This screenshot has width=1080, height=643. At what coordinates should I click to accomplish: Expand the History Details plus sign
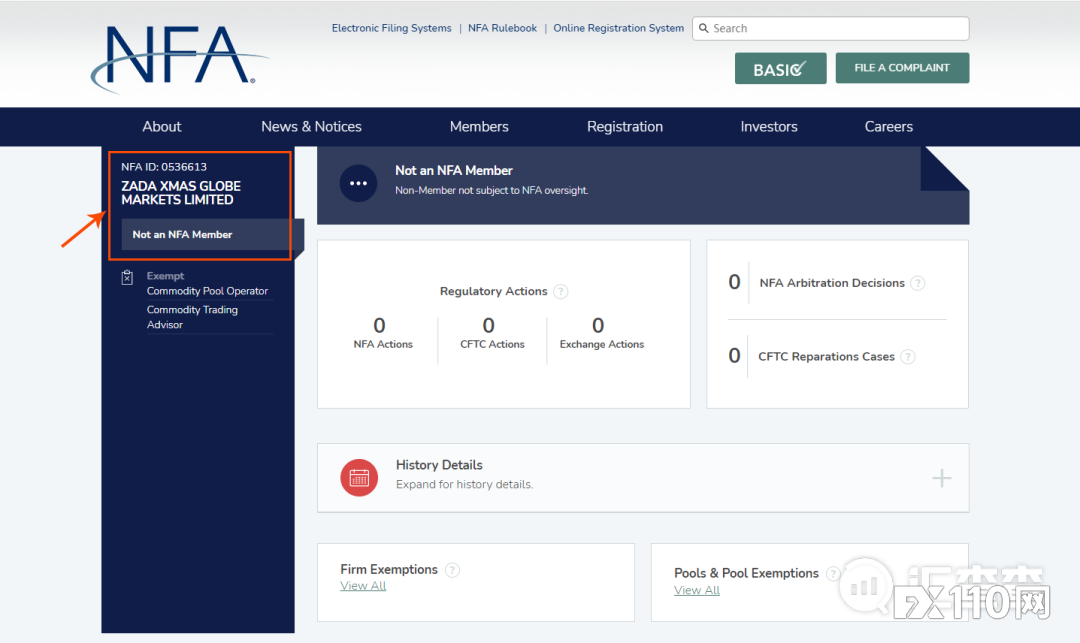click(x=941, y=478)
